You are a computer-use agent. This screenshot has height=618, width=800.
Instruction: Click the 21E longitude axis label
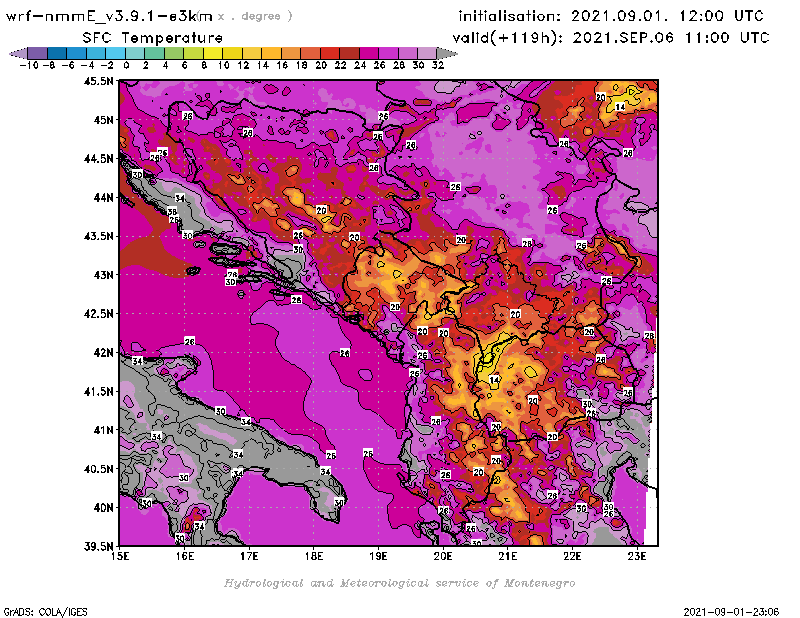click(508, 556)
